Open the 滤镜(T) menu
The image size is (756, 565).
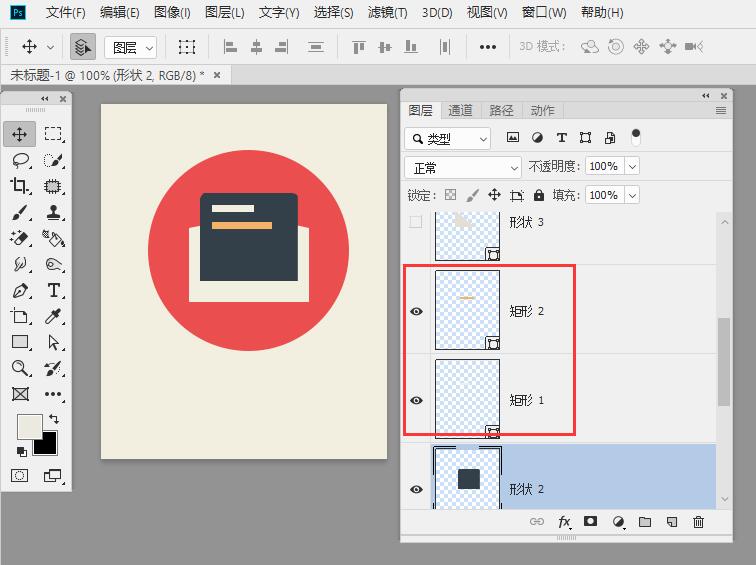click(387, 13)
